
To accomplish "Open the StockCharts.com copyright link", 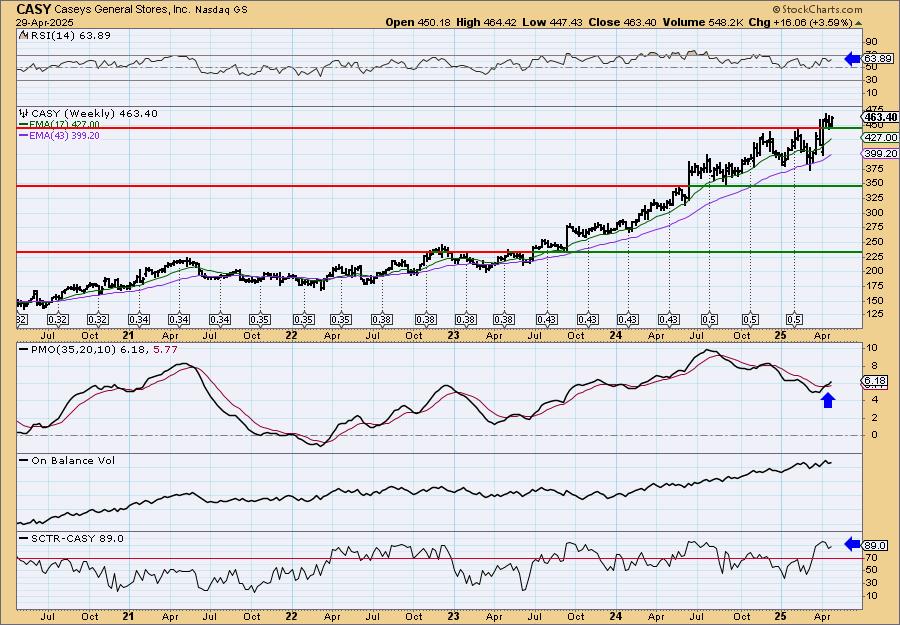I will (x=817, y=9).
